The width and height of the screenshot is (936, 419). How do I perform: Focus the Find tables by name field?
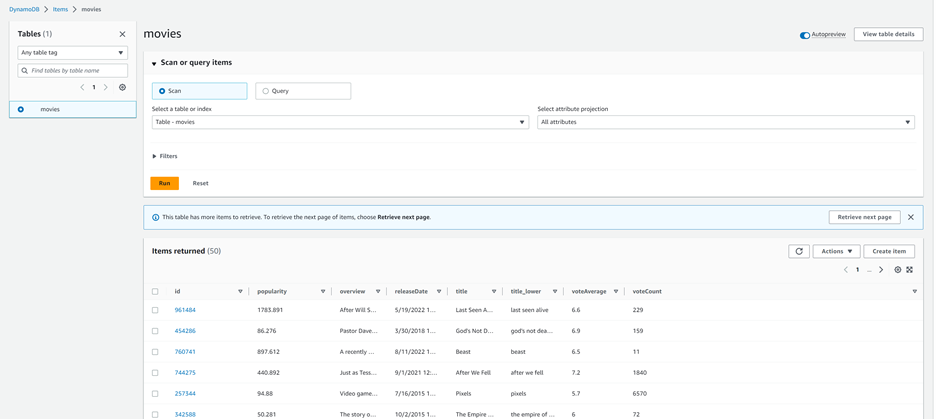click(x=72, y=70)
